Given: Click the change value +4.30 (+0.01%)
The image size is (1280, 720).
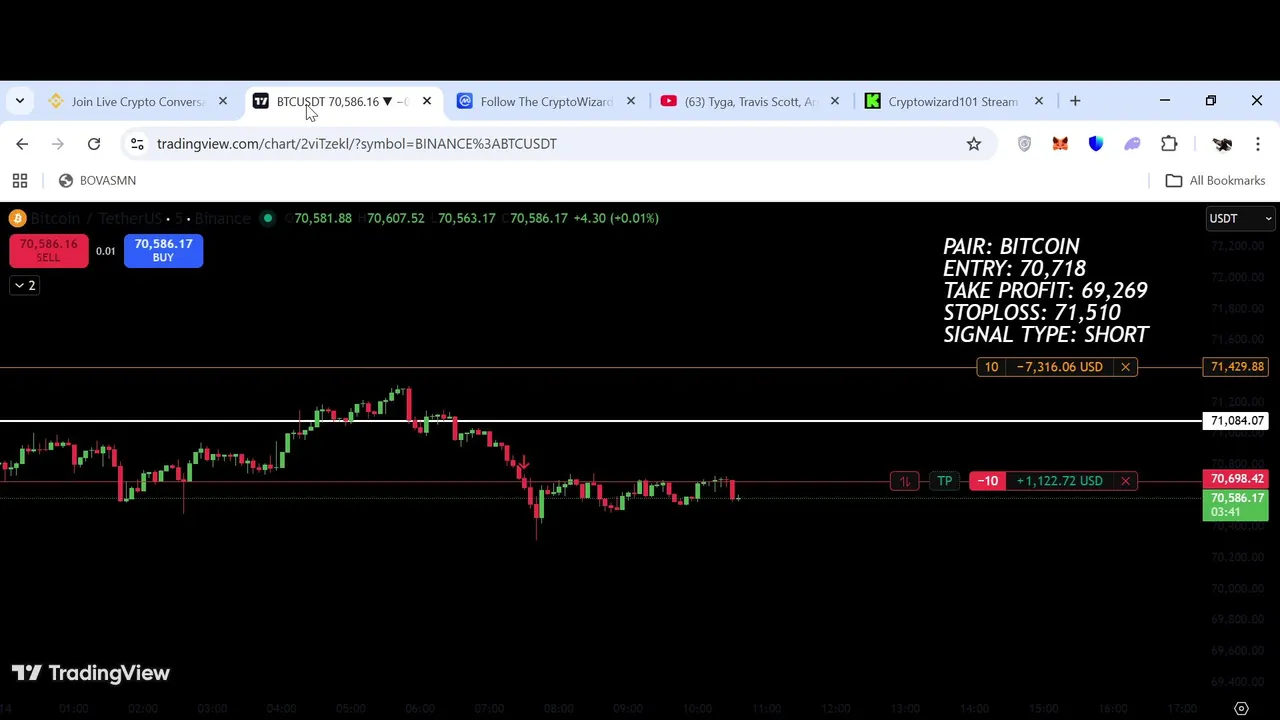Looking at the screenshot, I should point(616,218).
